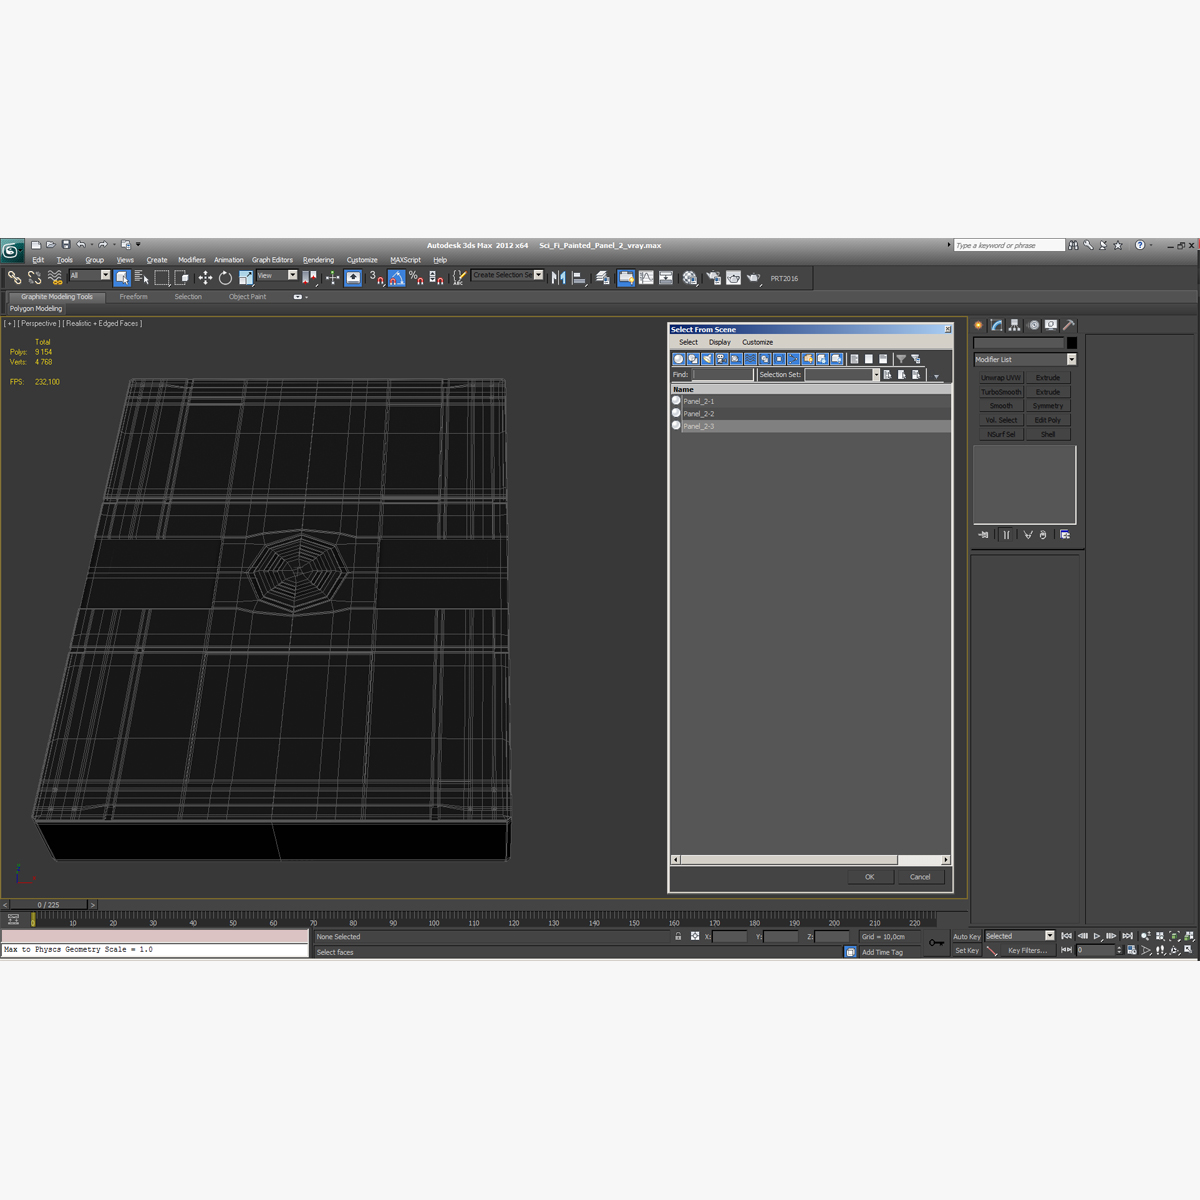The height and width of the screenshot is (1200, 1200).
Task: Toggle the 3D Snaps icon
Action: 376,278
